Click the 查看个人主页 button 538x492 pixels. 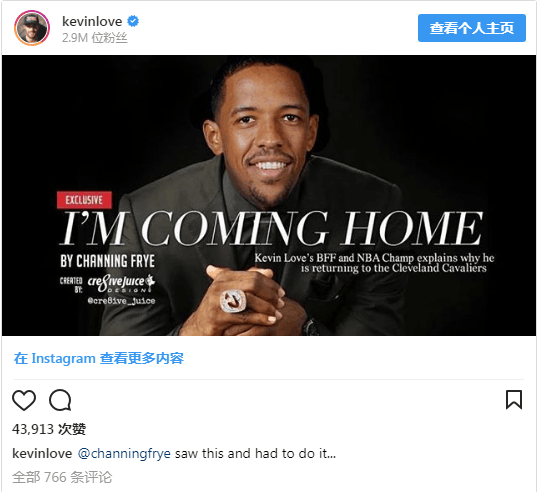tap(472, 28)
